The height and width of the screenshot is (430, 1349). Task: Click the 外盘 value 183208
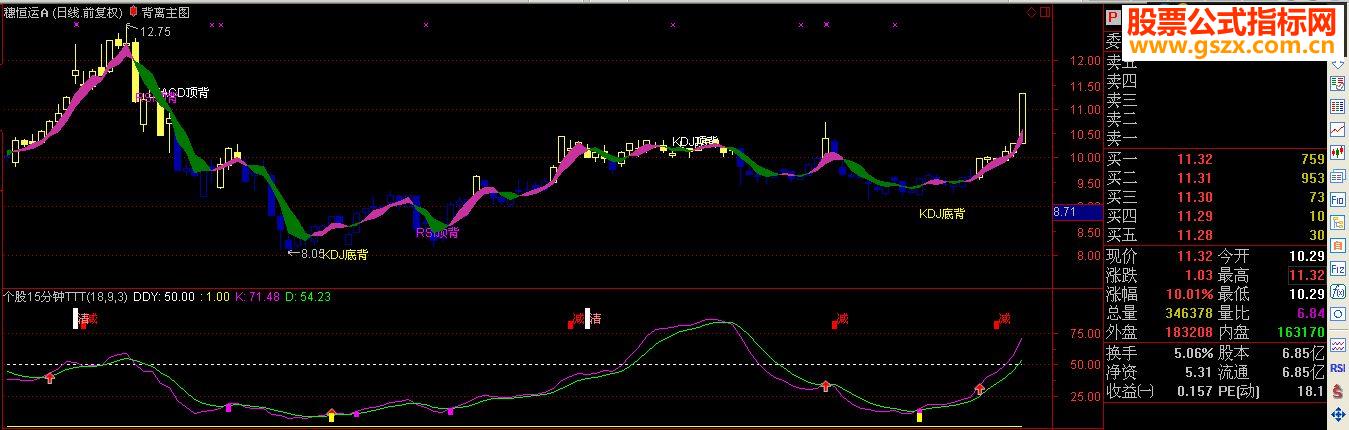[1190, 332]
